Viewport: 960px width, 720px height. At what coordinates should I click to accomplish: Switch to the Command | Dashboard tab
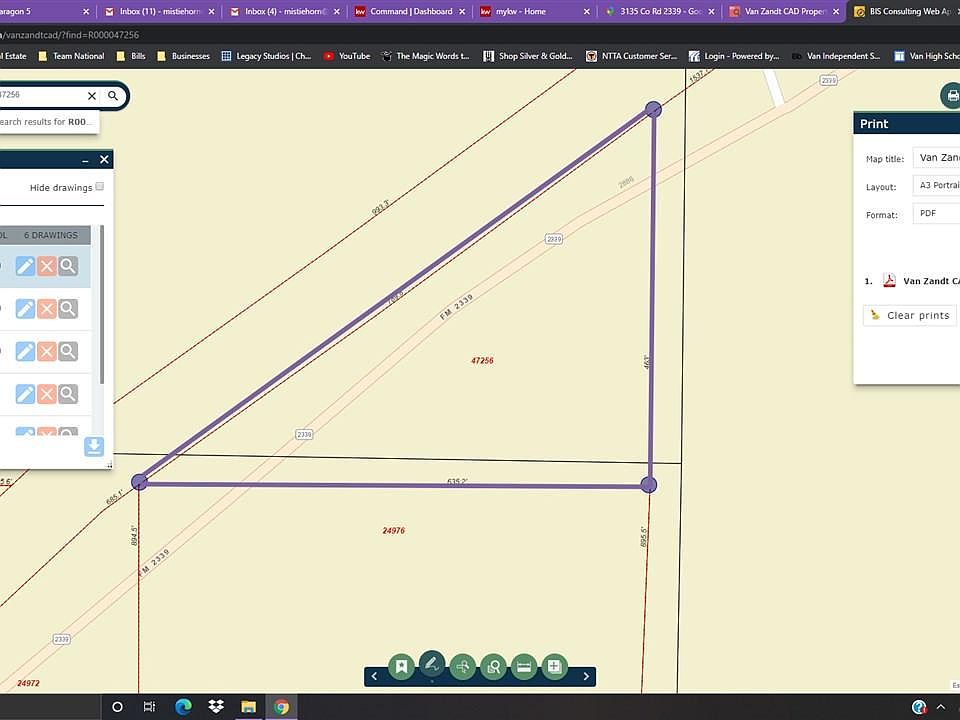tap(411, 11)
